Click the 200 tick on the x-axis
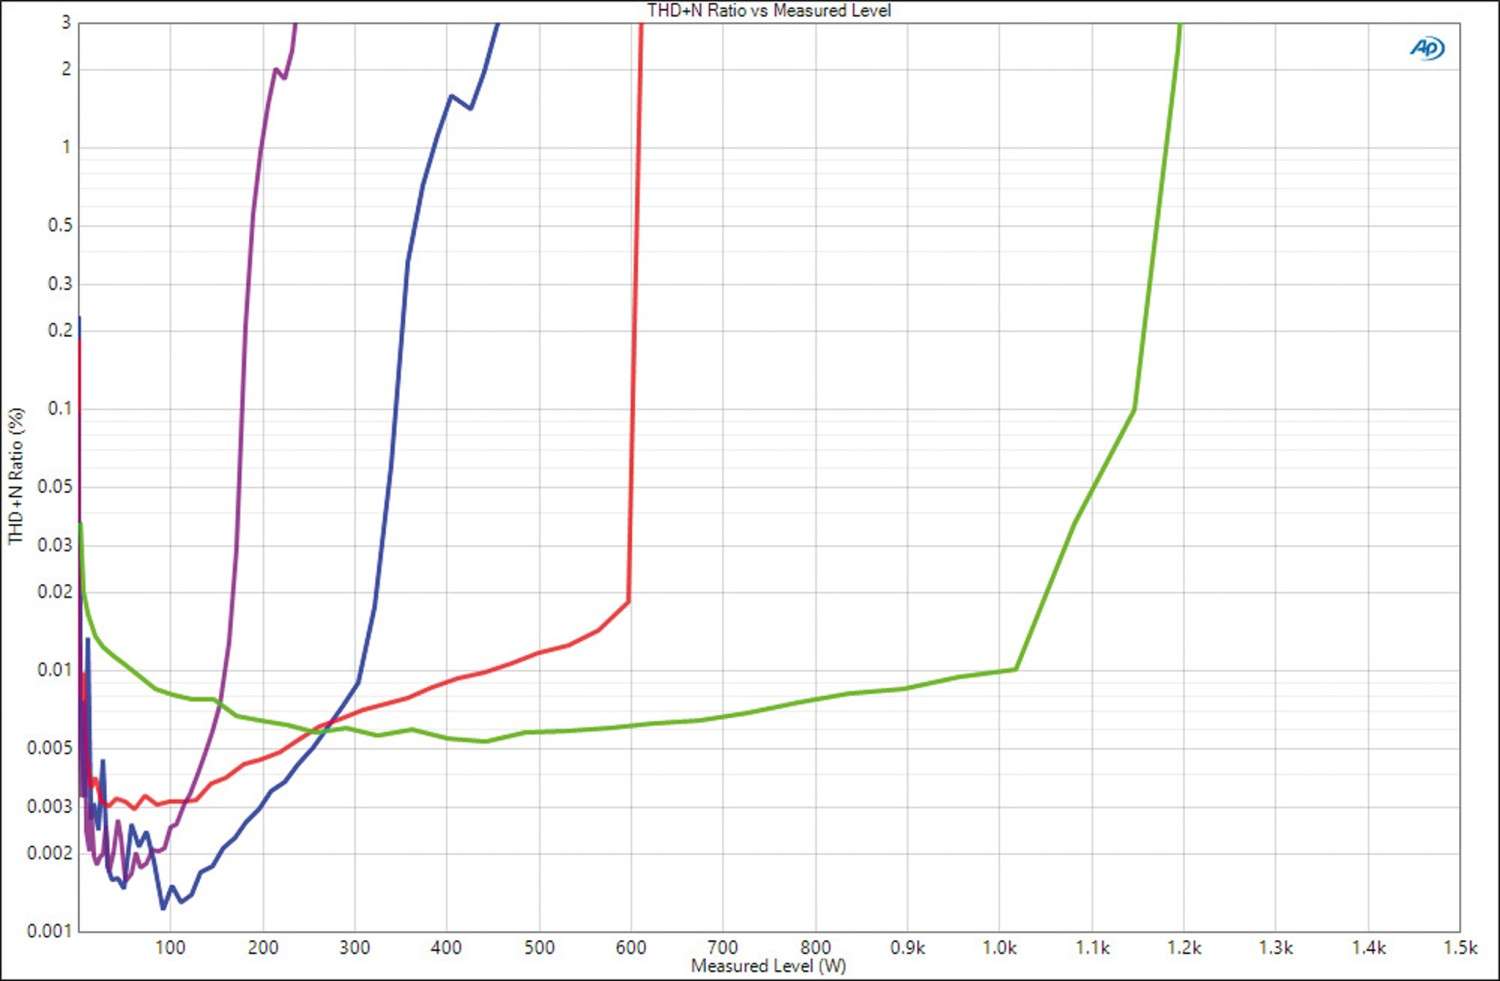 pos(262,947)
